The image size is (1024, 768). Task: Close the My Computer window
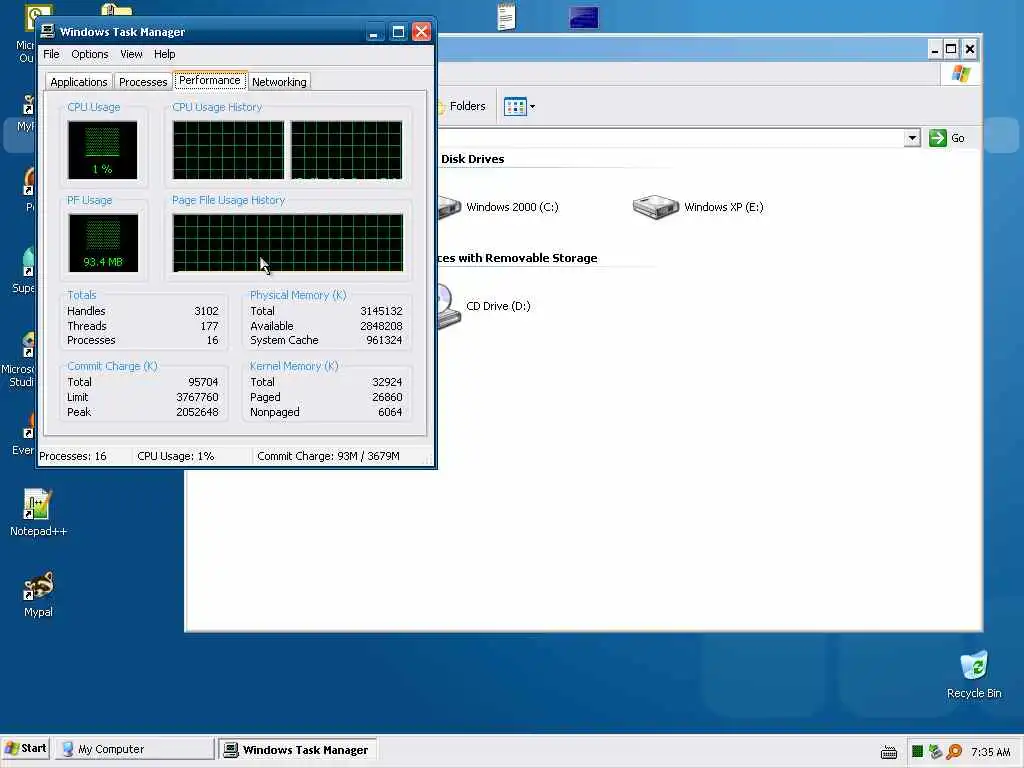click(970, 49)
